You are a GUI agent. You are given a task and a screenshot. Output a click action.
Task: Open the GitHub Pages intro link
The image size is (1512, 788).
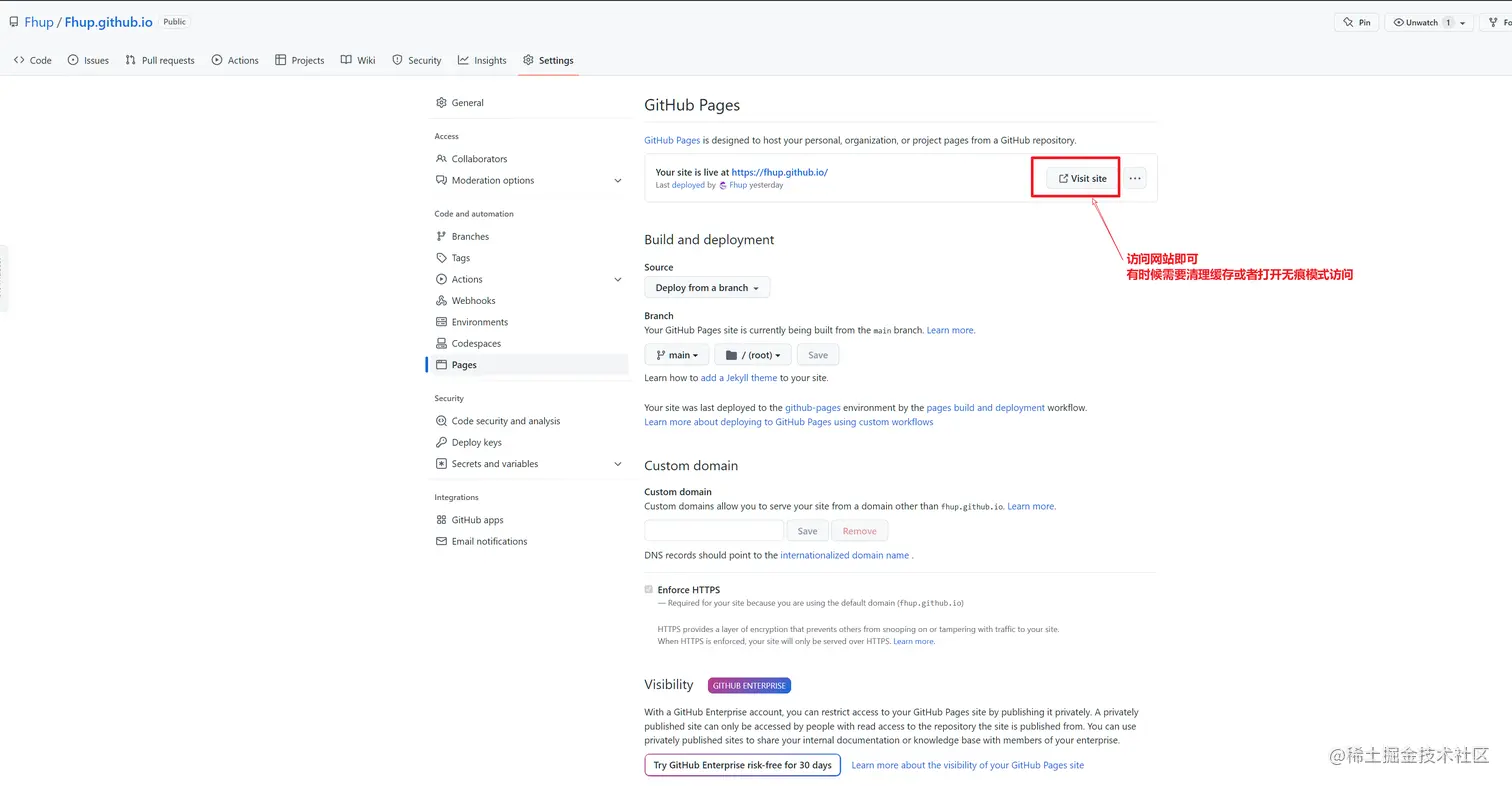tap(672, 140)
